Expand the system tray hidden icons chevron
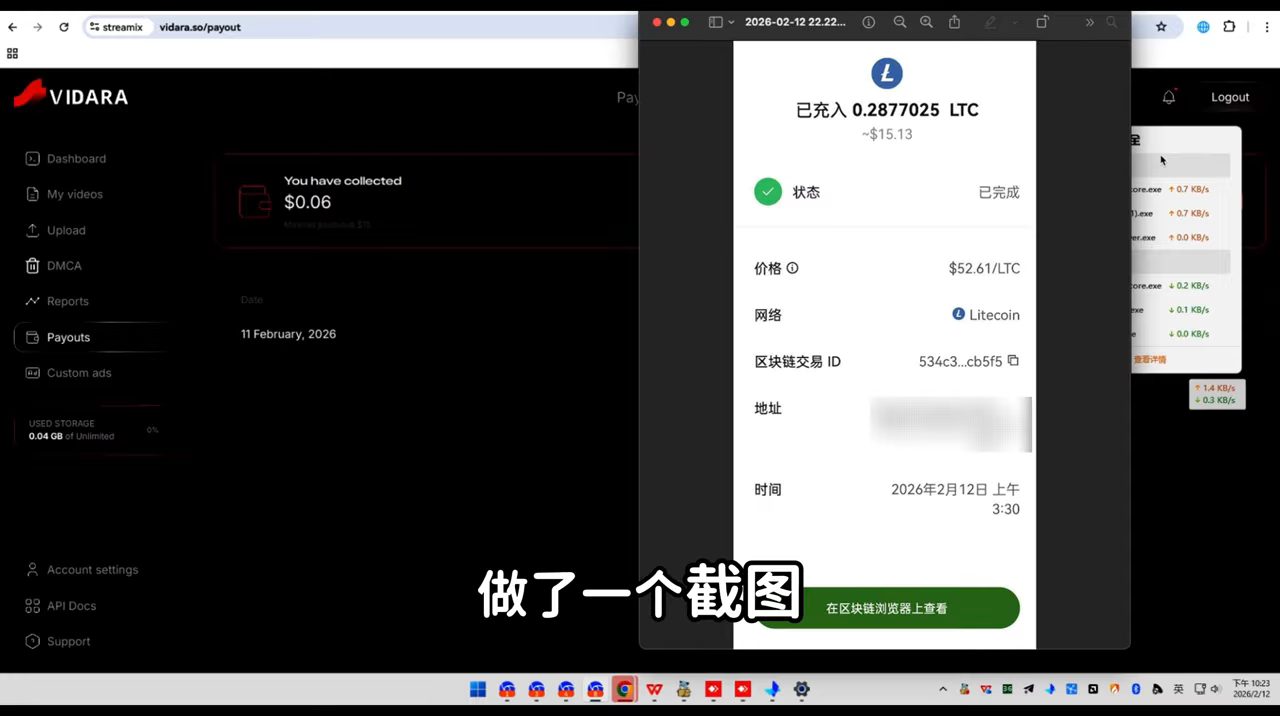Viewport: 1280px width, 716px height. coord(942,689)
